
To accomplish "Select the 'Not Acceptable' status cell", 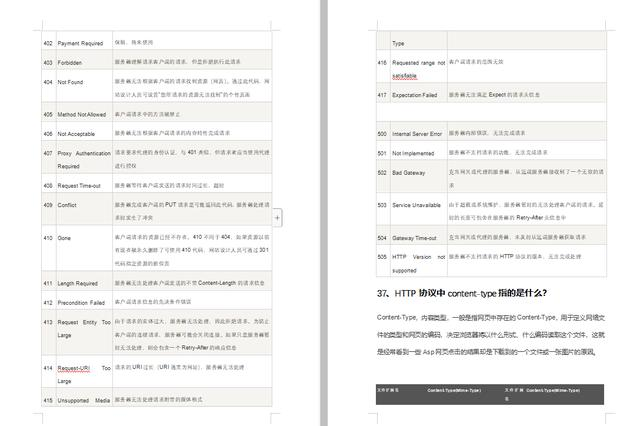I will [x=84, y=131].
